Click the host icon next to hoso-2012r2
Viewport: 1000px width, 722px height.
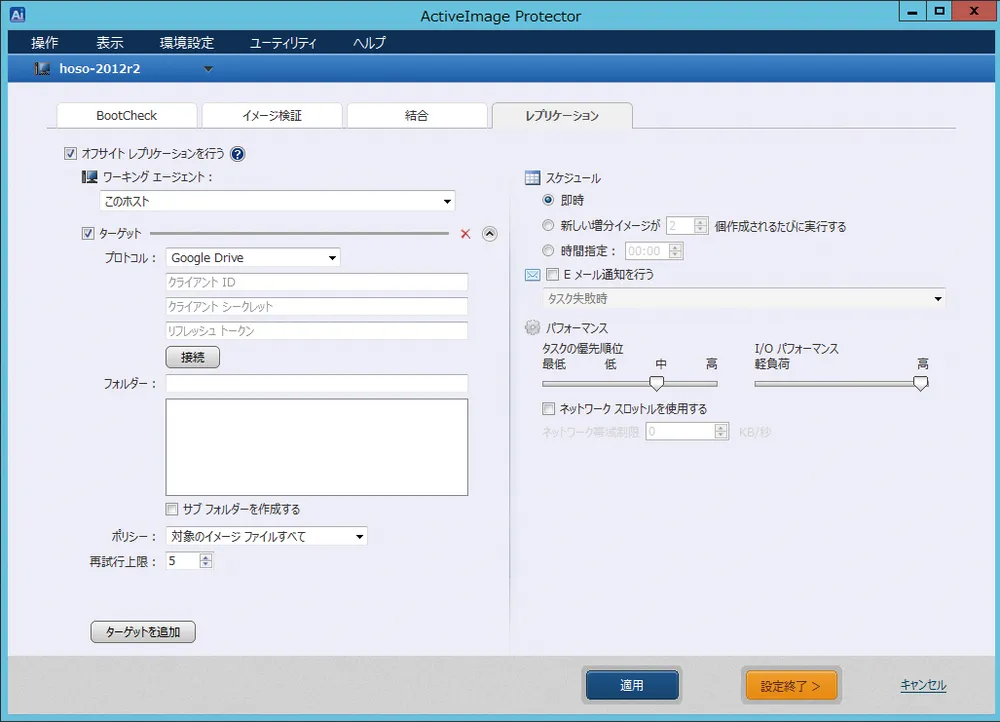point(41,68)
